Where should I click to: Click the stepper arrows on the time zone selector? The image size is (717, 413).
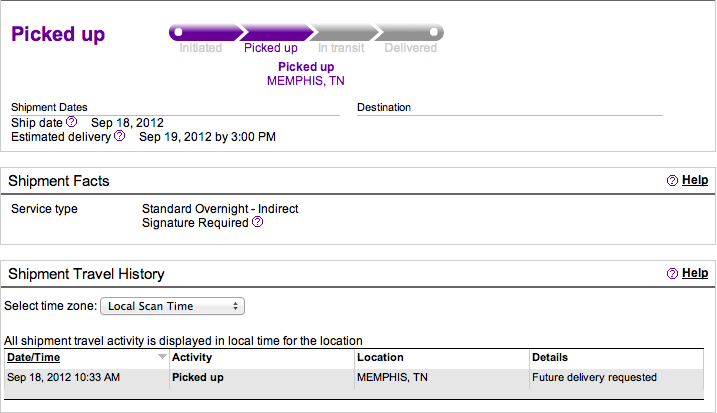(x=235, y=306)
